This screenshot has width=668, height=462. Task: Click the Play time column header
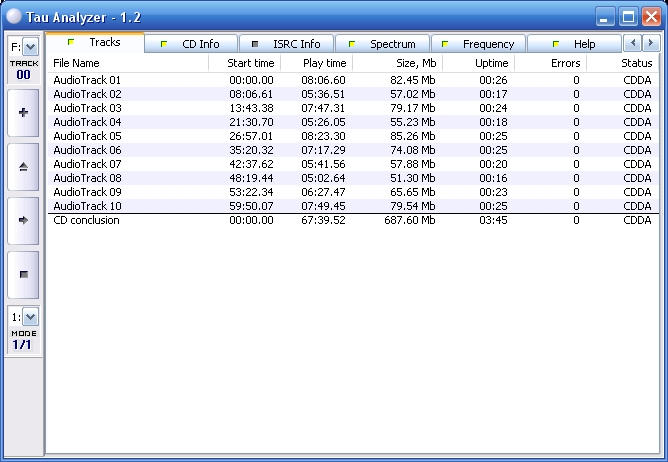(x=317, y=63)
